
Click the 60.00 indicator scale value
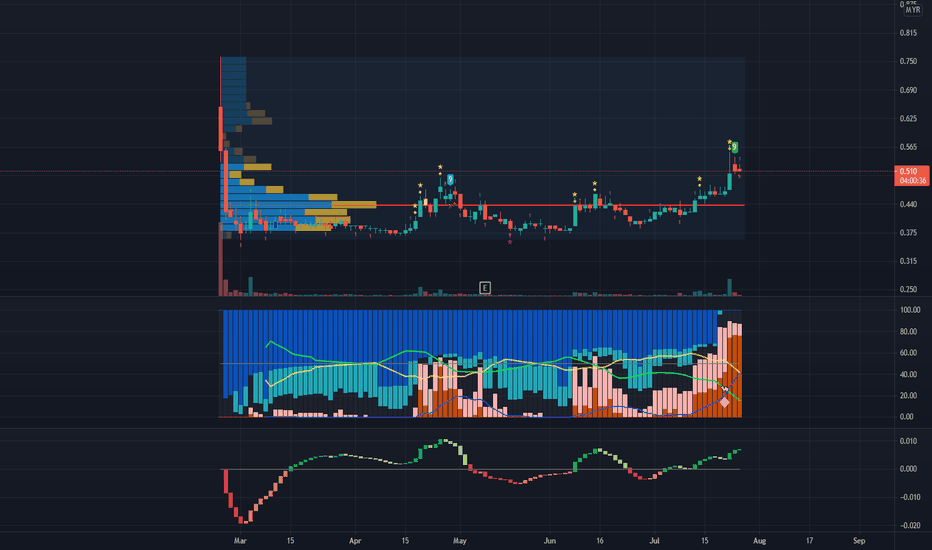tap(908, 353)
